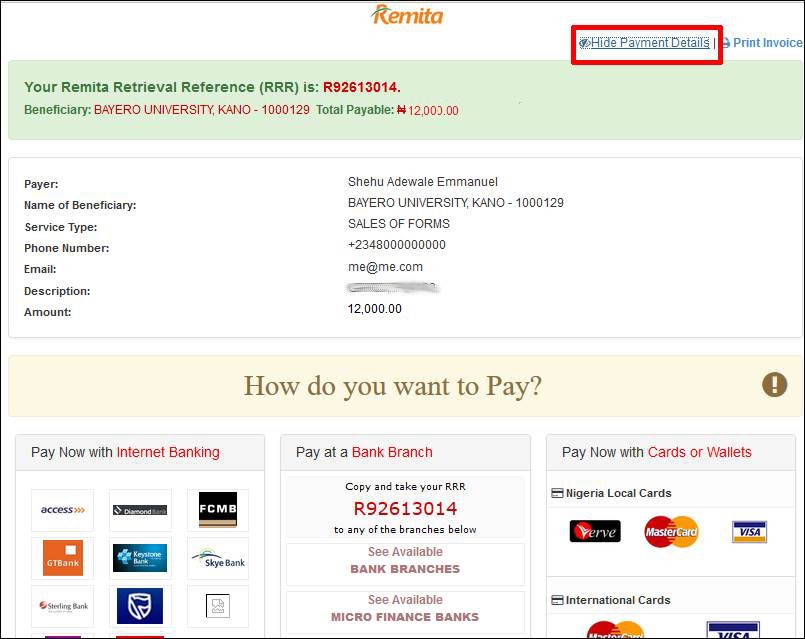The height and width of the screenshot is (639, 805).
Task: Click the card icon beside Nigeria Local Cards
Action: pyautogui.click(x=557, y=493)
